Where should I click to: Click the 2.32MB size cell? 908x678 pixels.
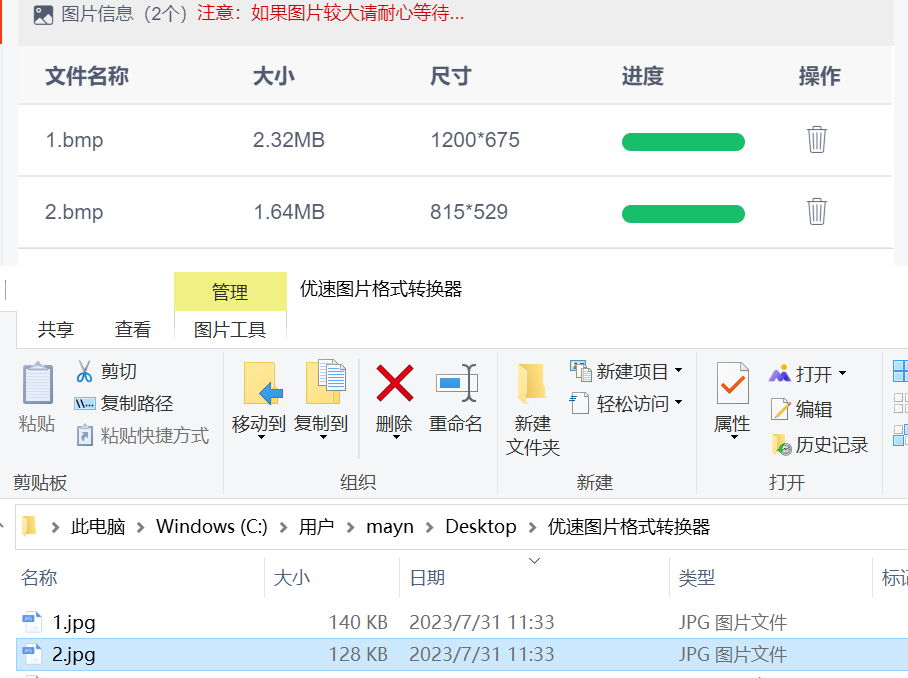[288, 140]
